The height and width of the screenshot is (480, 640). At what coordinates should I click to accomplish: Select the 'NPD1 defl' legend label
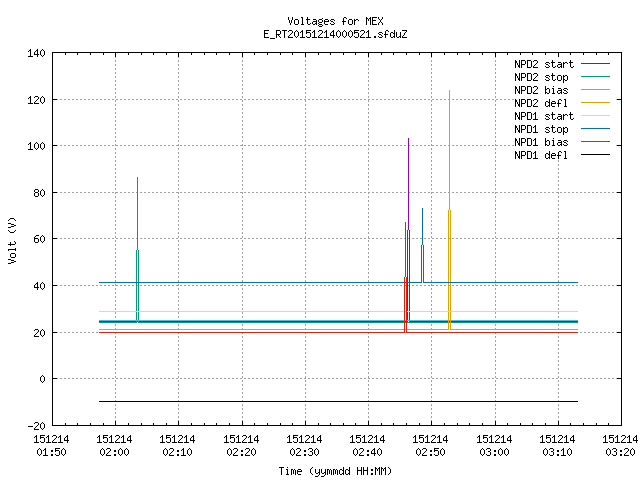541,156
